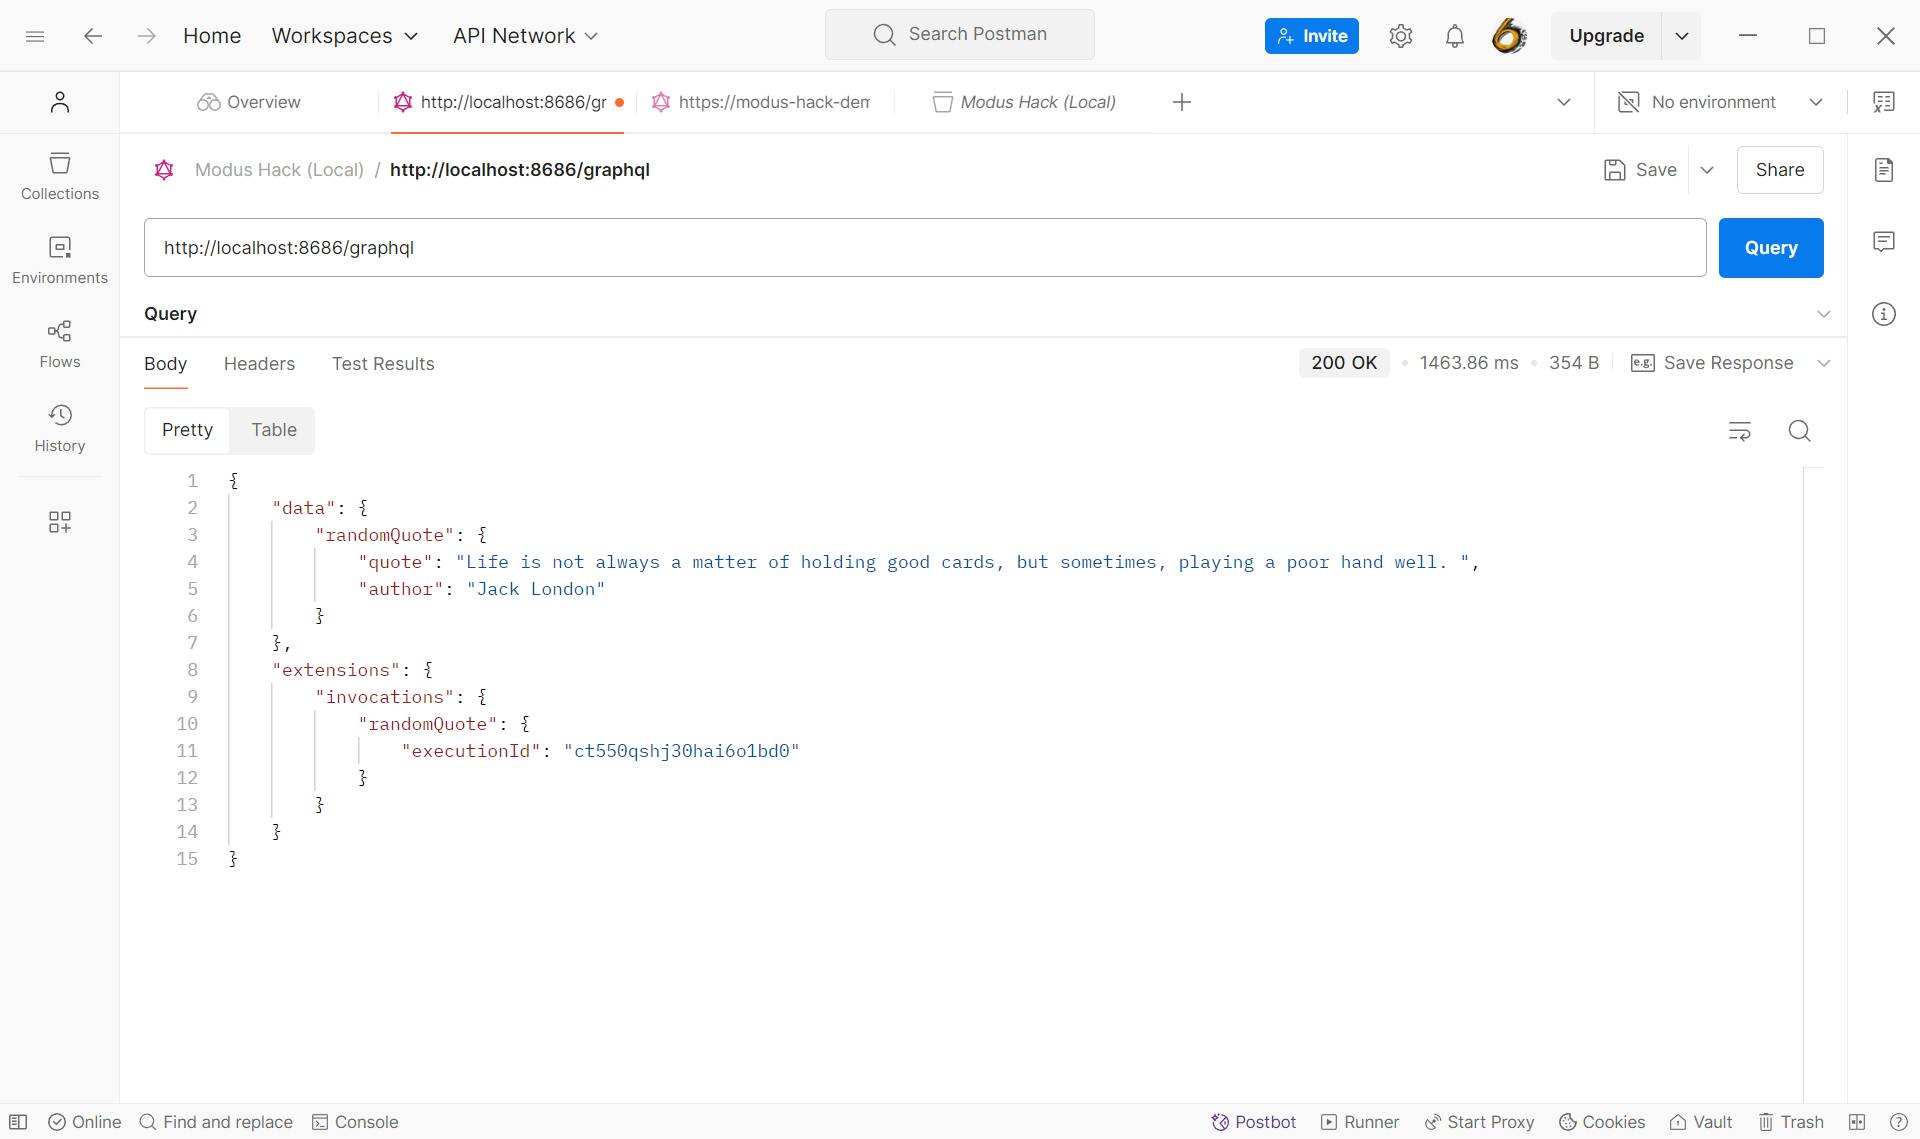Click the Upgrade button
Viewport: 1920px width, 1139px height.
(x=1606, y=36)
